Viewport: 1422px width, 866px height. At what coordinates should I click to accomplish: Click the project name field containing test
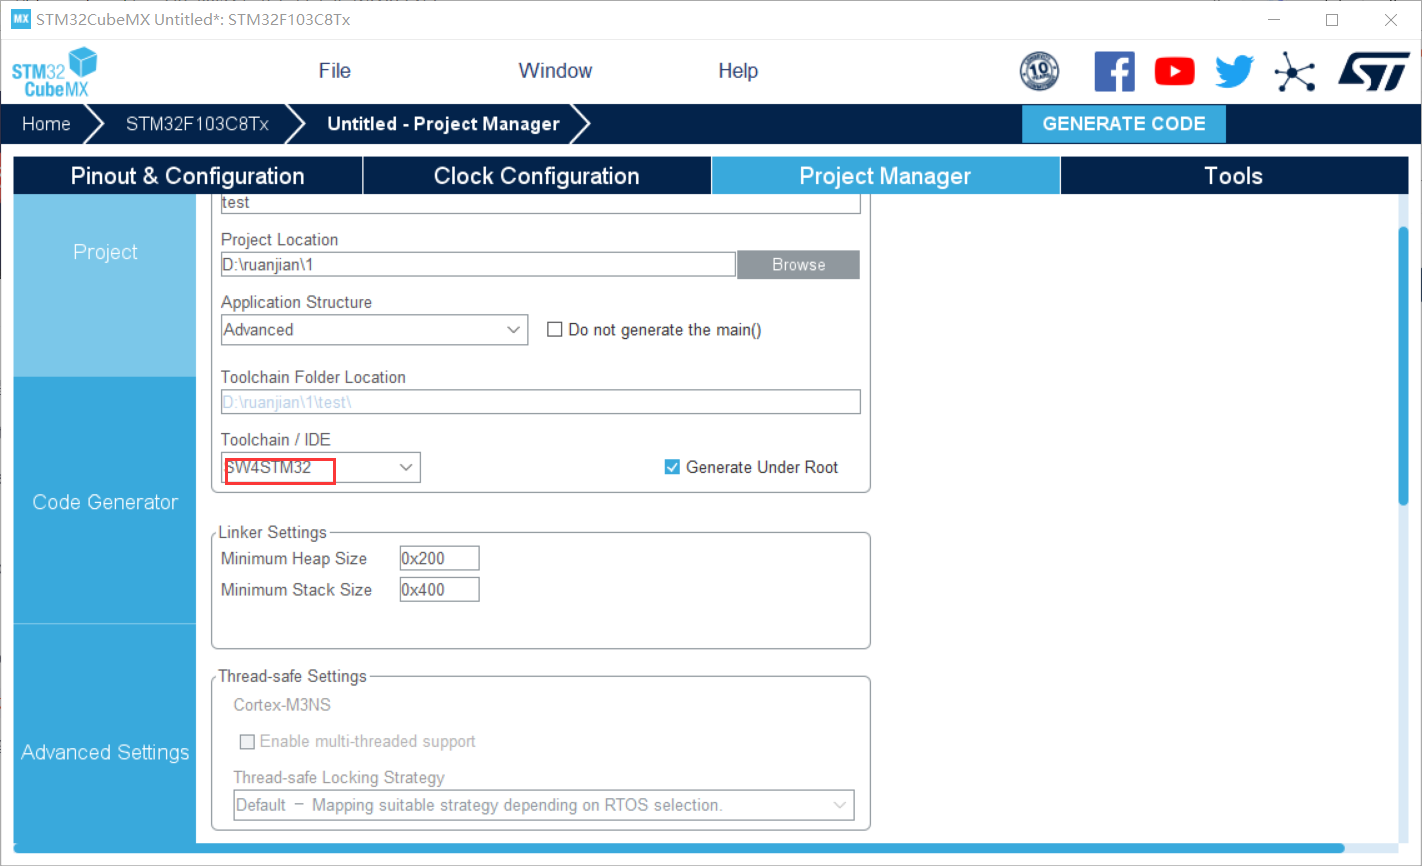tap(540, 203)
